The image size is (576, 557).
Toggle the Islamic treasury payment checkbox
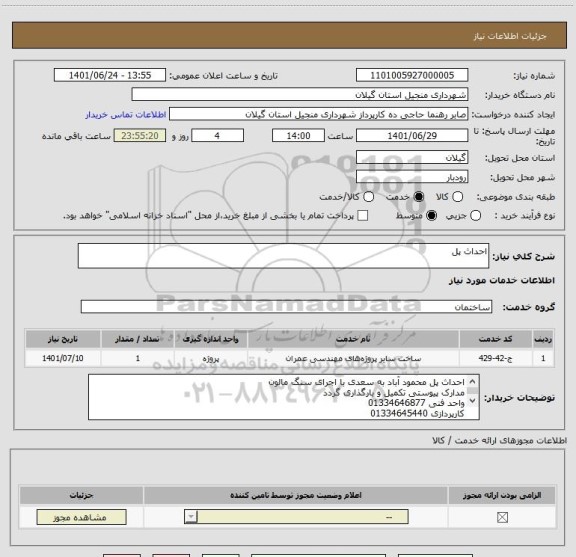[x=363, y=216]
